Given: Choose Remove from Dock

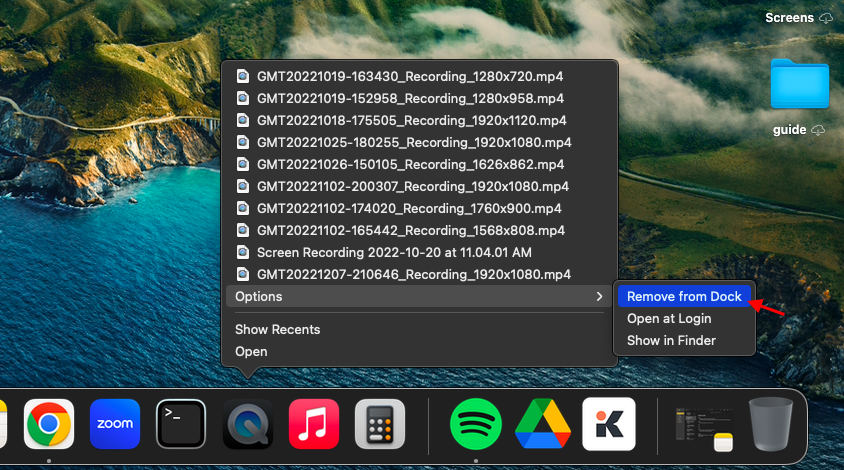Looking at the screenshot, I should pos(684,297).
